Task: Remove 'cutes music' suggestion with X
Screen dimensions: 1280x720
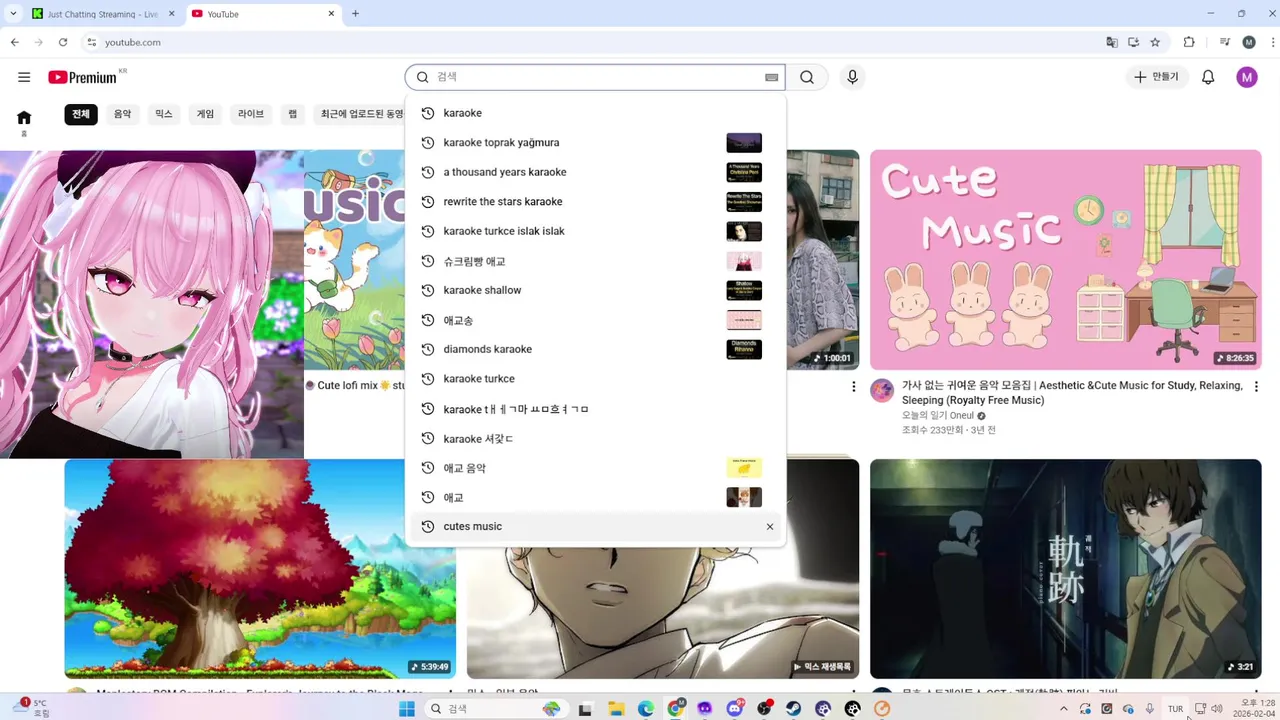Action: (x=770, y=527)
